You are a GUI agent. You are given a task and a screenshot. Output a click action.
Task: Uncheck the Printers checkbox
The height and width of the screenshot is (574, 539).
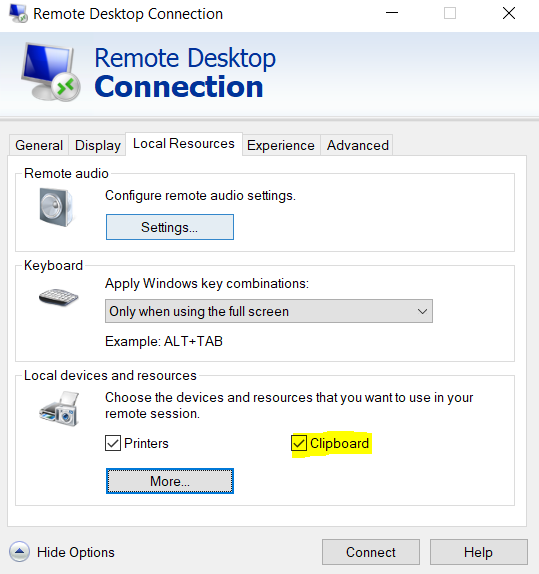(113, 443)
